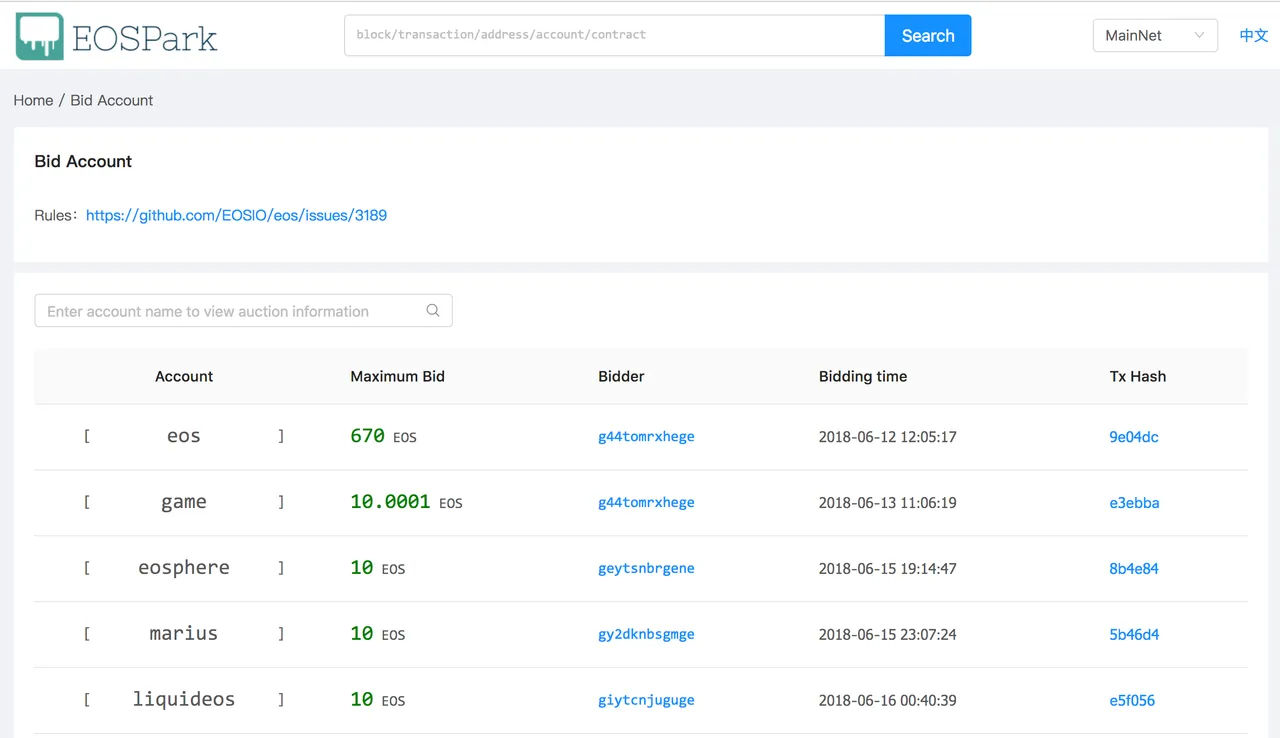Screen dimensions: 1280x738
Task: Click the 10 EOS bid for eosphere
Action: (377, 568)
